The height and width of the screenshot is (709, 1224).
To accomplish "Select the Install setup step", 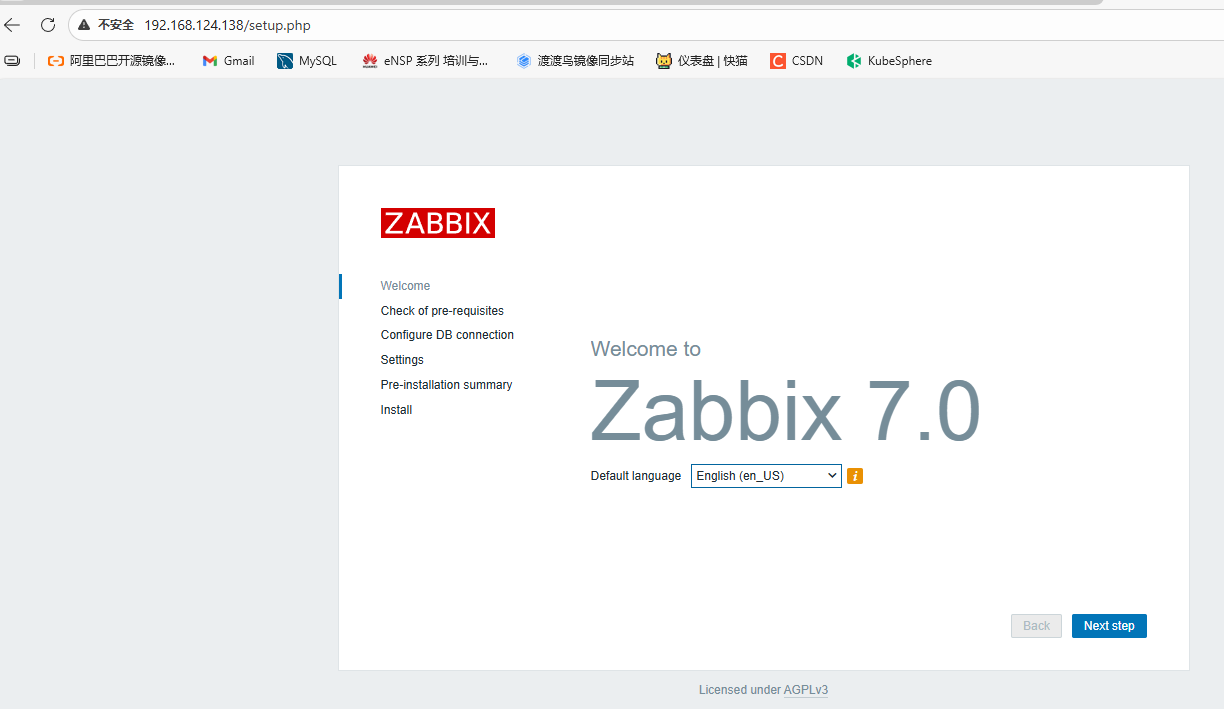I will pyautogui.click(x=396, y=410).
